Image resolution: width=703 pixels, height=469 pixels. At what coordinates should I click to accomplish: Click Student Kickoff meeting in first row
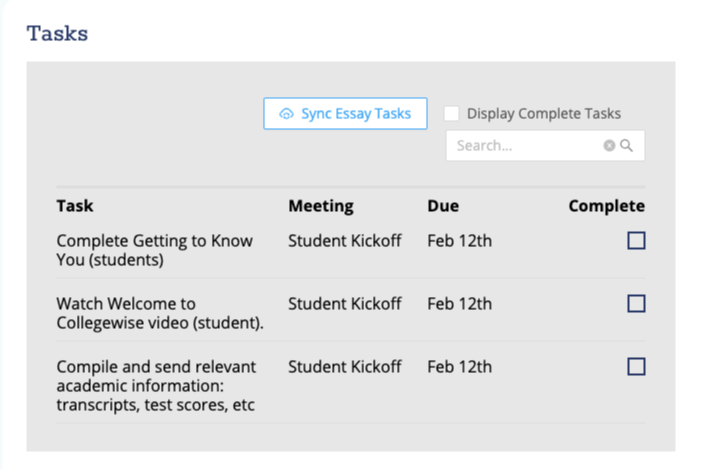click(344, 241)
